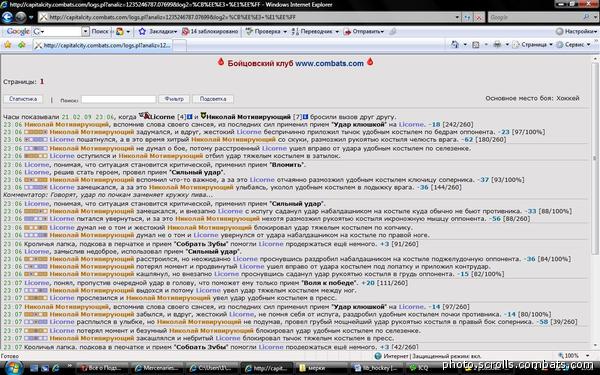Image resolution: width=600 pixels, height=375 pixels.
Task: Click the zoom level 100% control in status bar
Action: (x=573, y=356)
